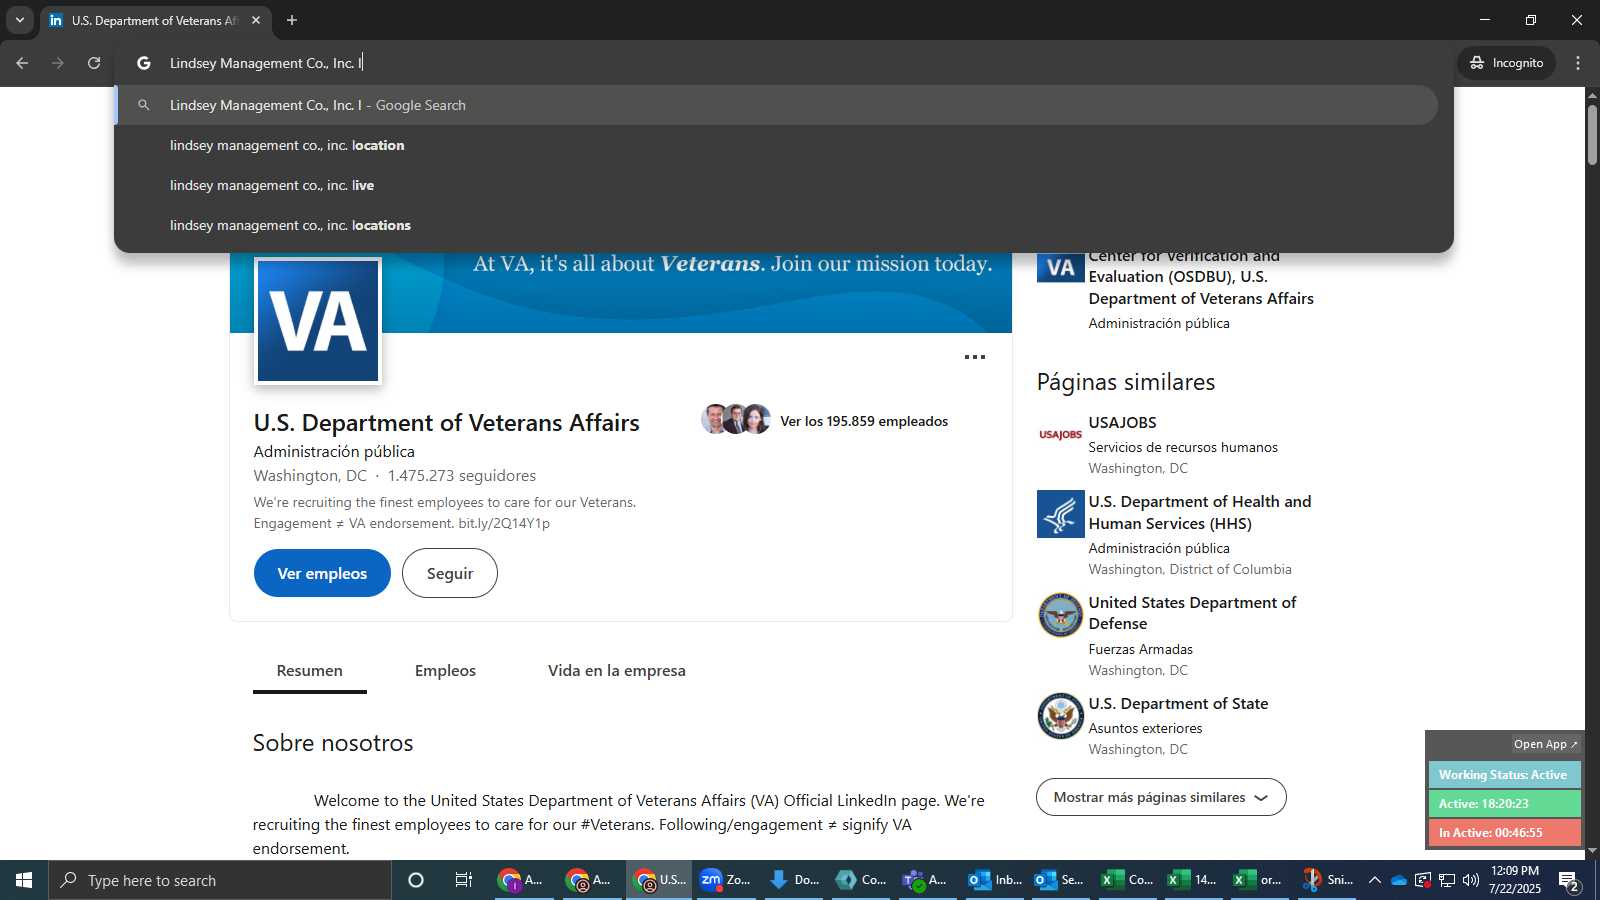The width and height of the screenshot is (1600, 900).
Task: Open the Snipping Tool taskbar icon
Action: 1327,880
